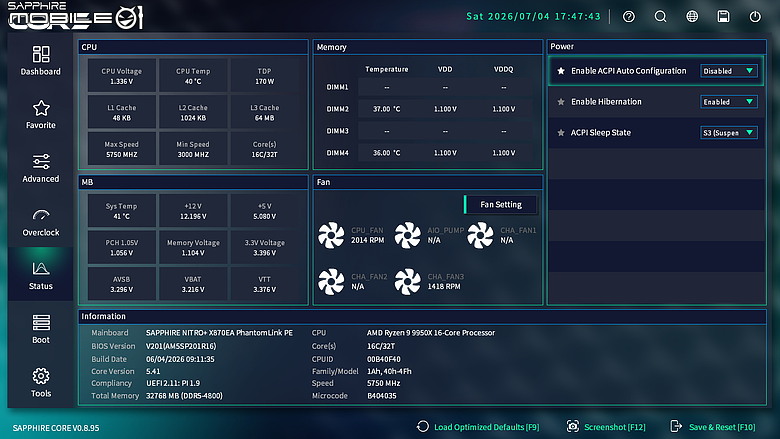Select the MB panel header
Screen dimensions: 780x439
click(x=193, y=182)
